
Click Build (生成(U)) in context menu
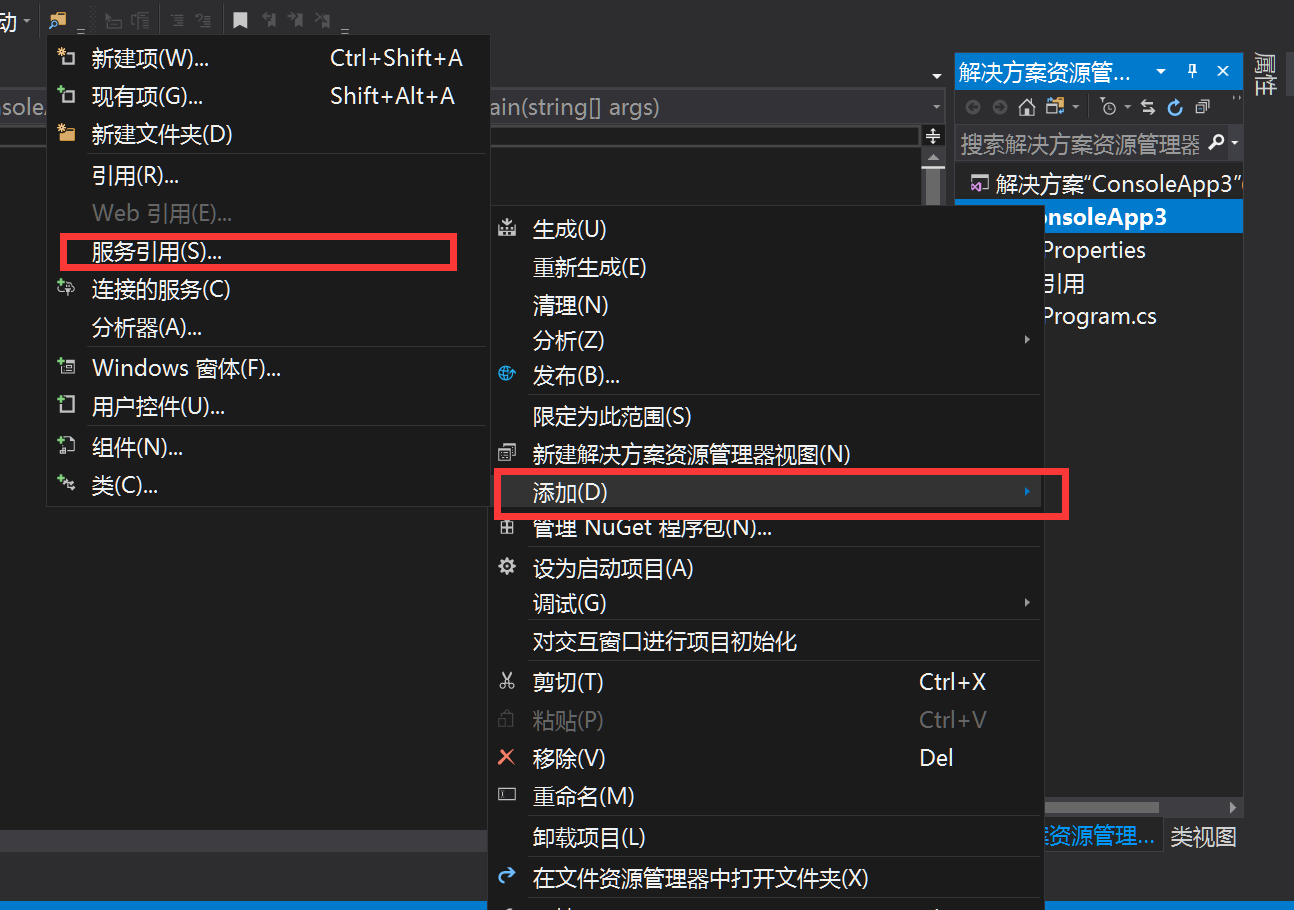click(766, 230)
